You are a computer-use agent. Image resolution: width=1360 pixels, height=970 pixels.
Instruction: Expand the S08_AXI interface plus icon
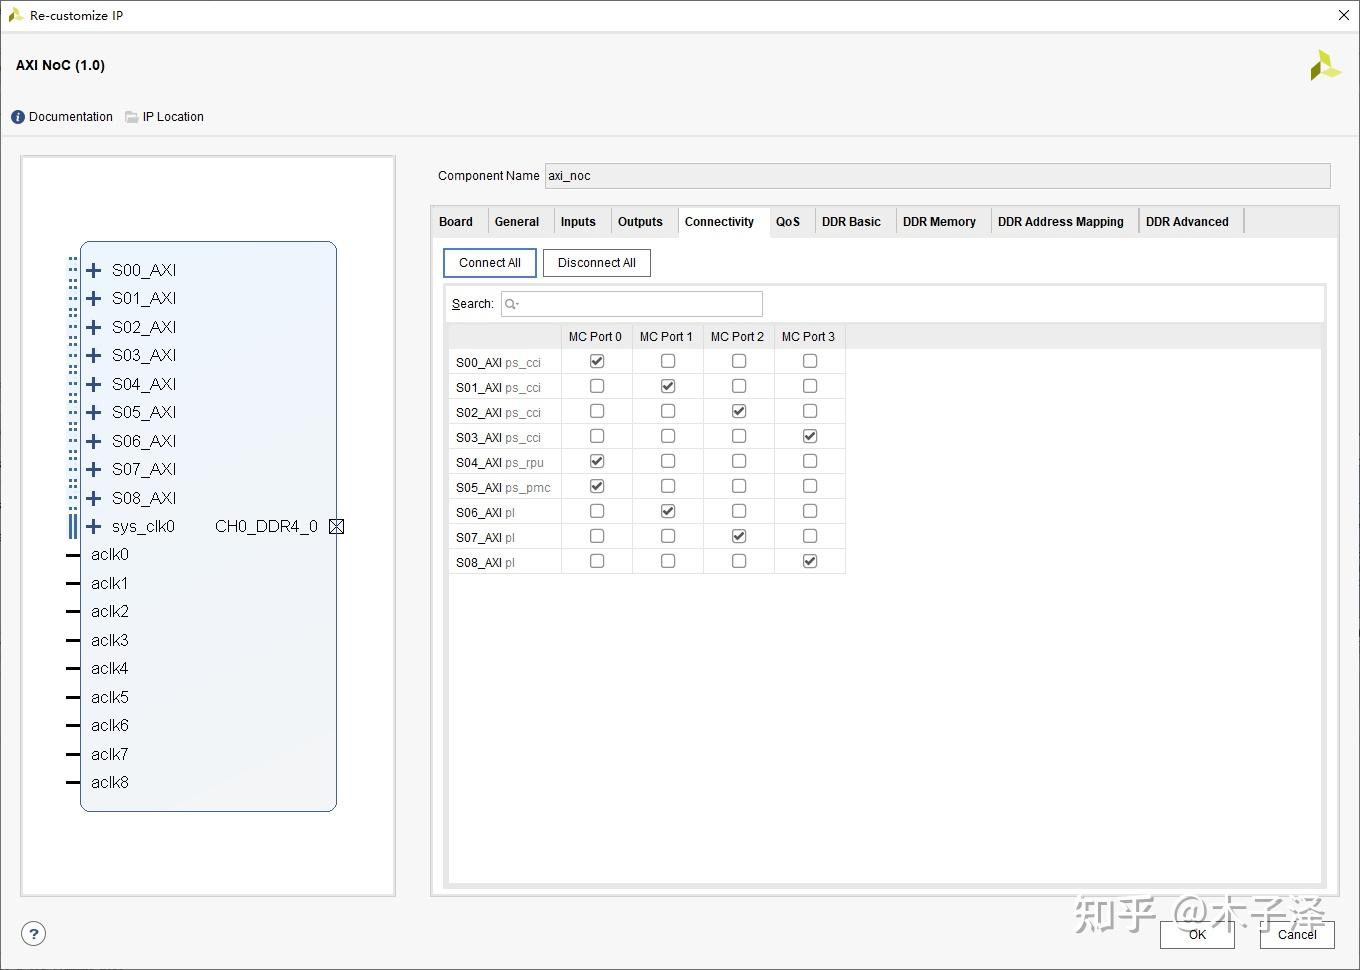94,498
